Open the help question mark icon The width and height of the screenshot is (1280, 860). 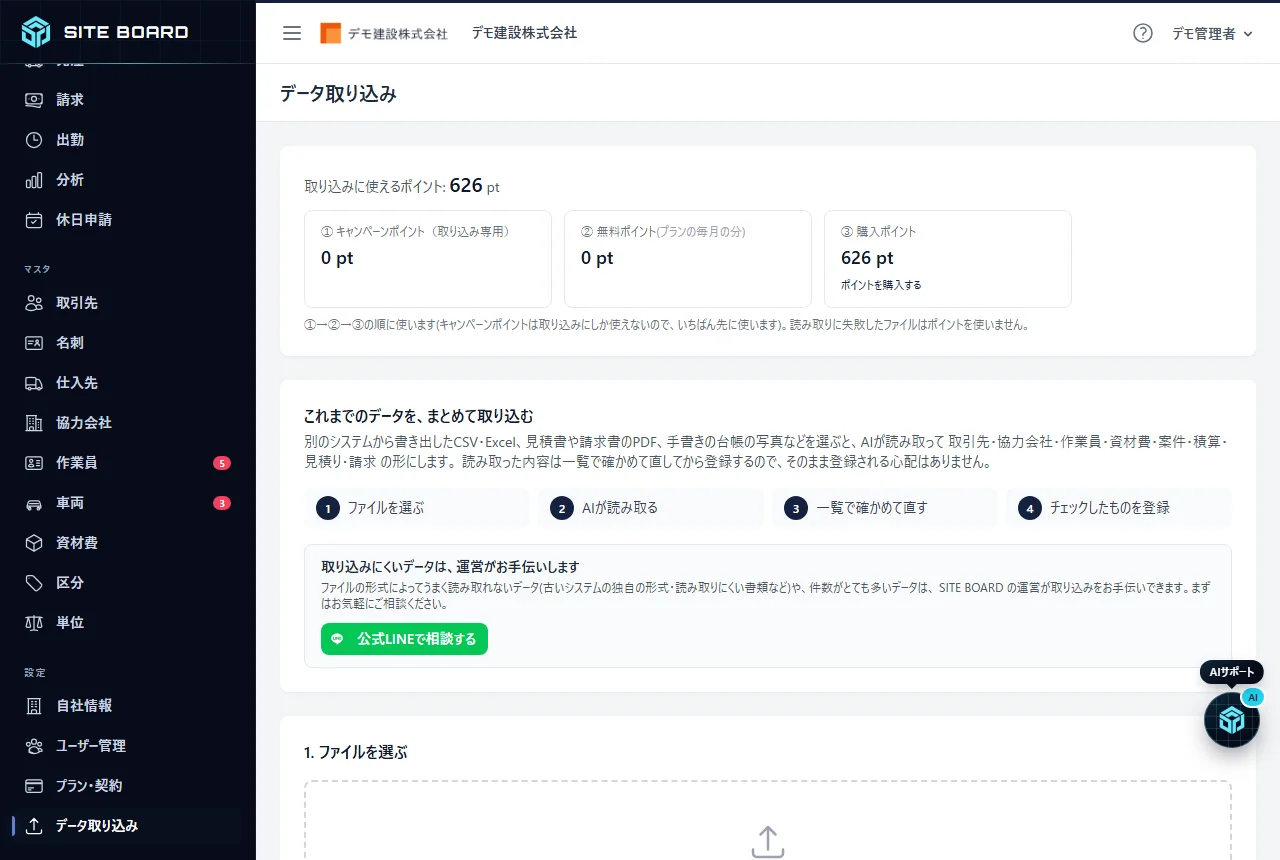click(1143, 33)
